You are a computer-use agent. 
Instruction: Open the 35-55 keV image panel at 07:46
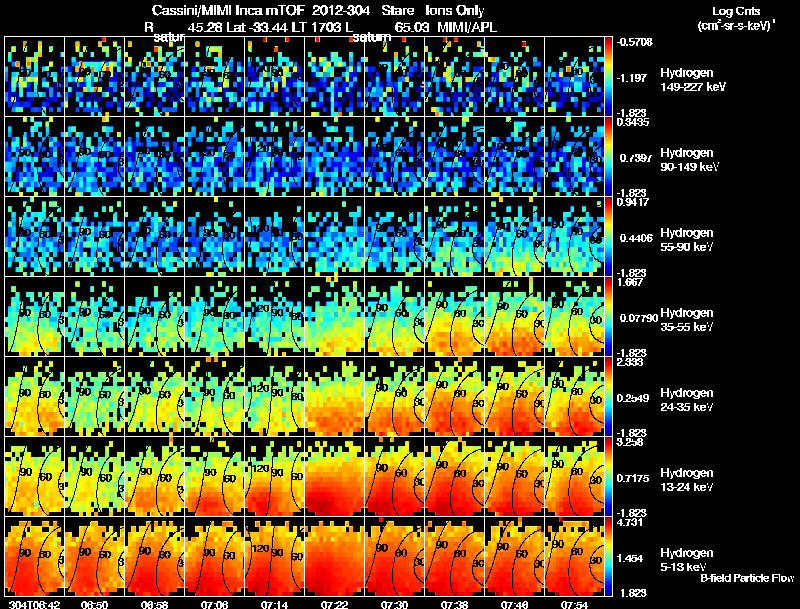click(x=514, y=316)
